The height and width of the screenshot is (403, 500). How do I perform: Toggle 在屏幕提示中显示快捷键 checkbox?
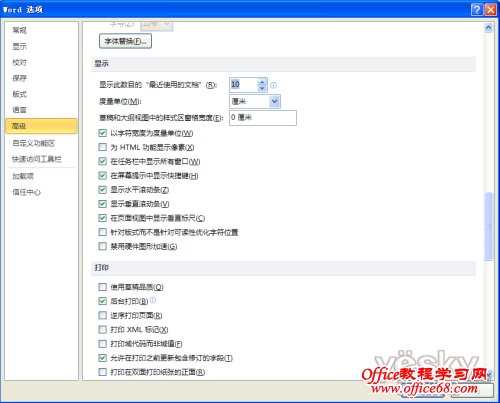pos(102,176)
